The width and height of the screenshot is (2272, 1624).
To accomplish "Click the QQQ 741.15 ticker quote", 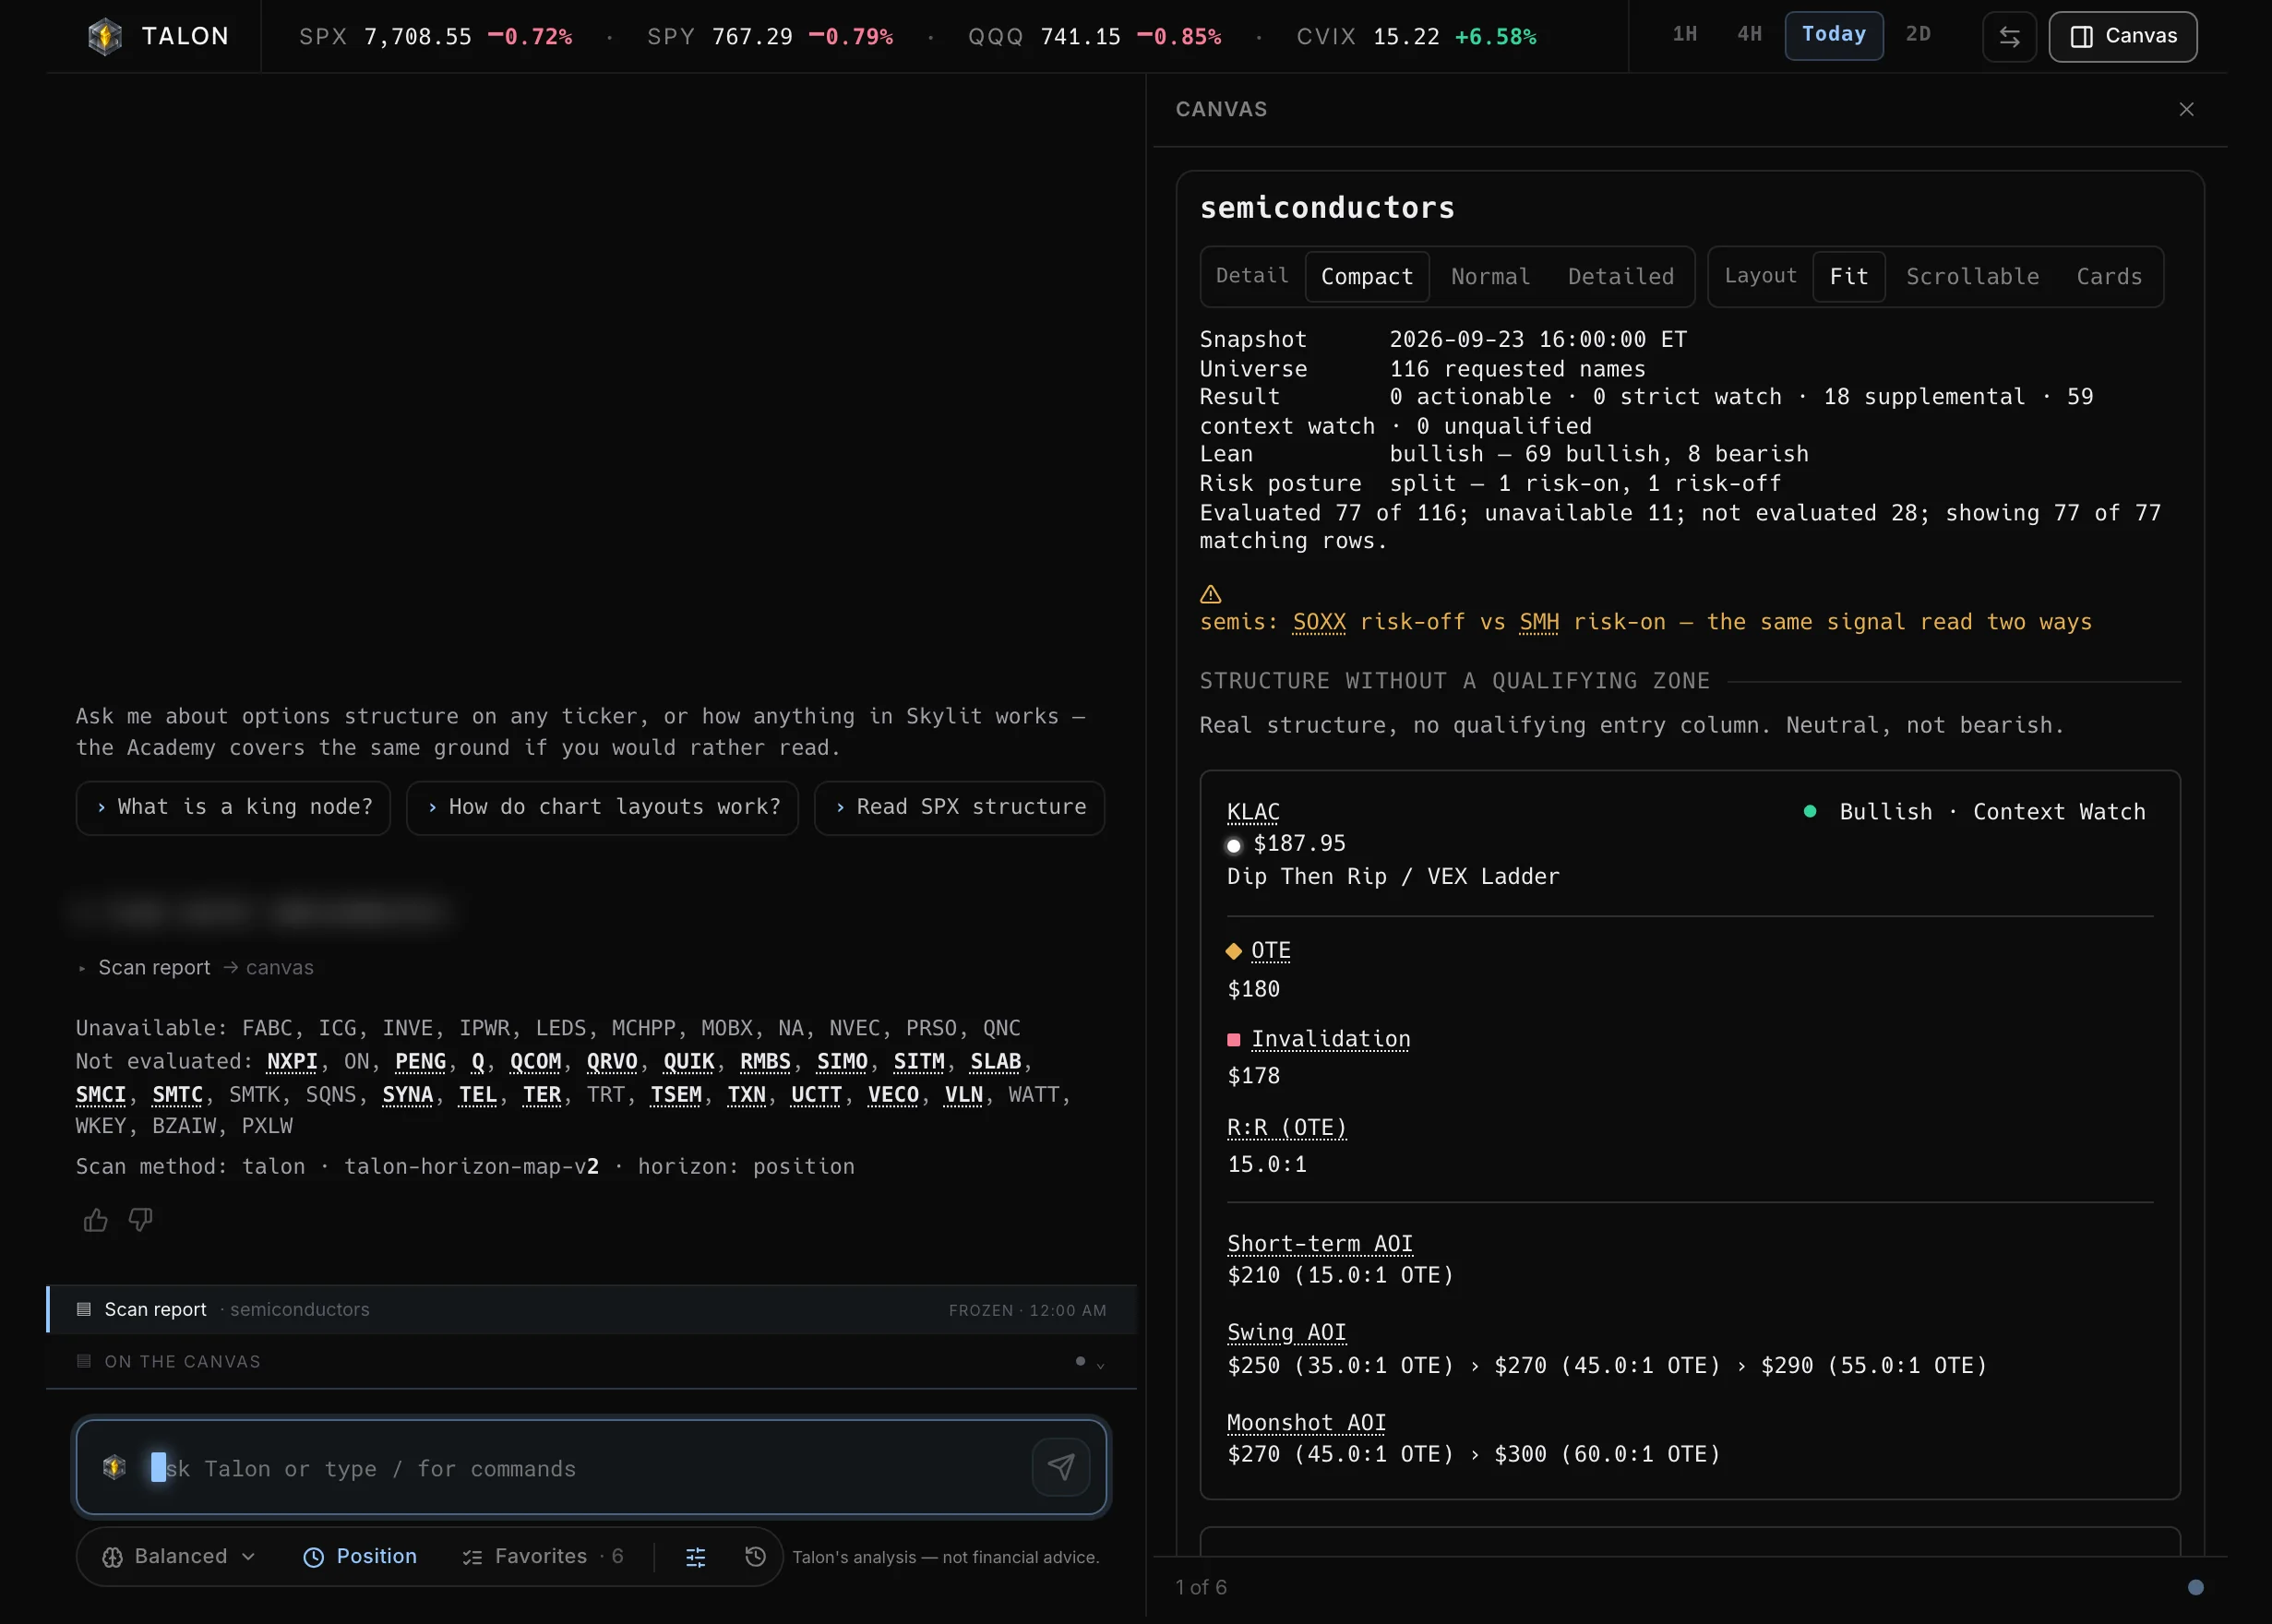I will 1094,37.
